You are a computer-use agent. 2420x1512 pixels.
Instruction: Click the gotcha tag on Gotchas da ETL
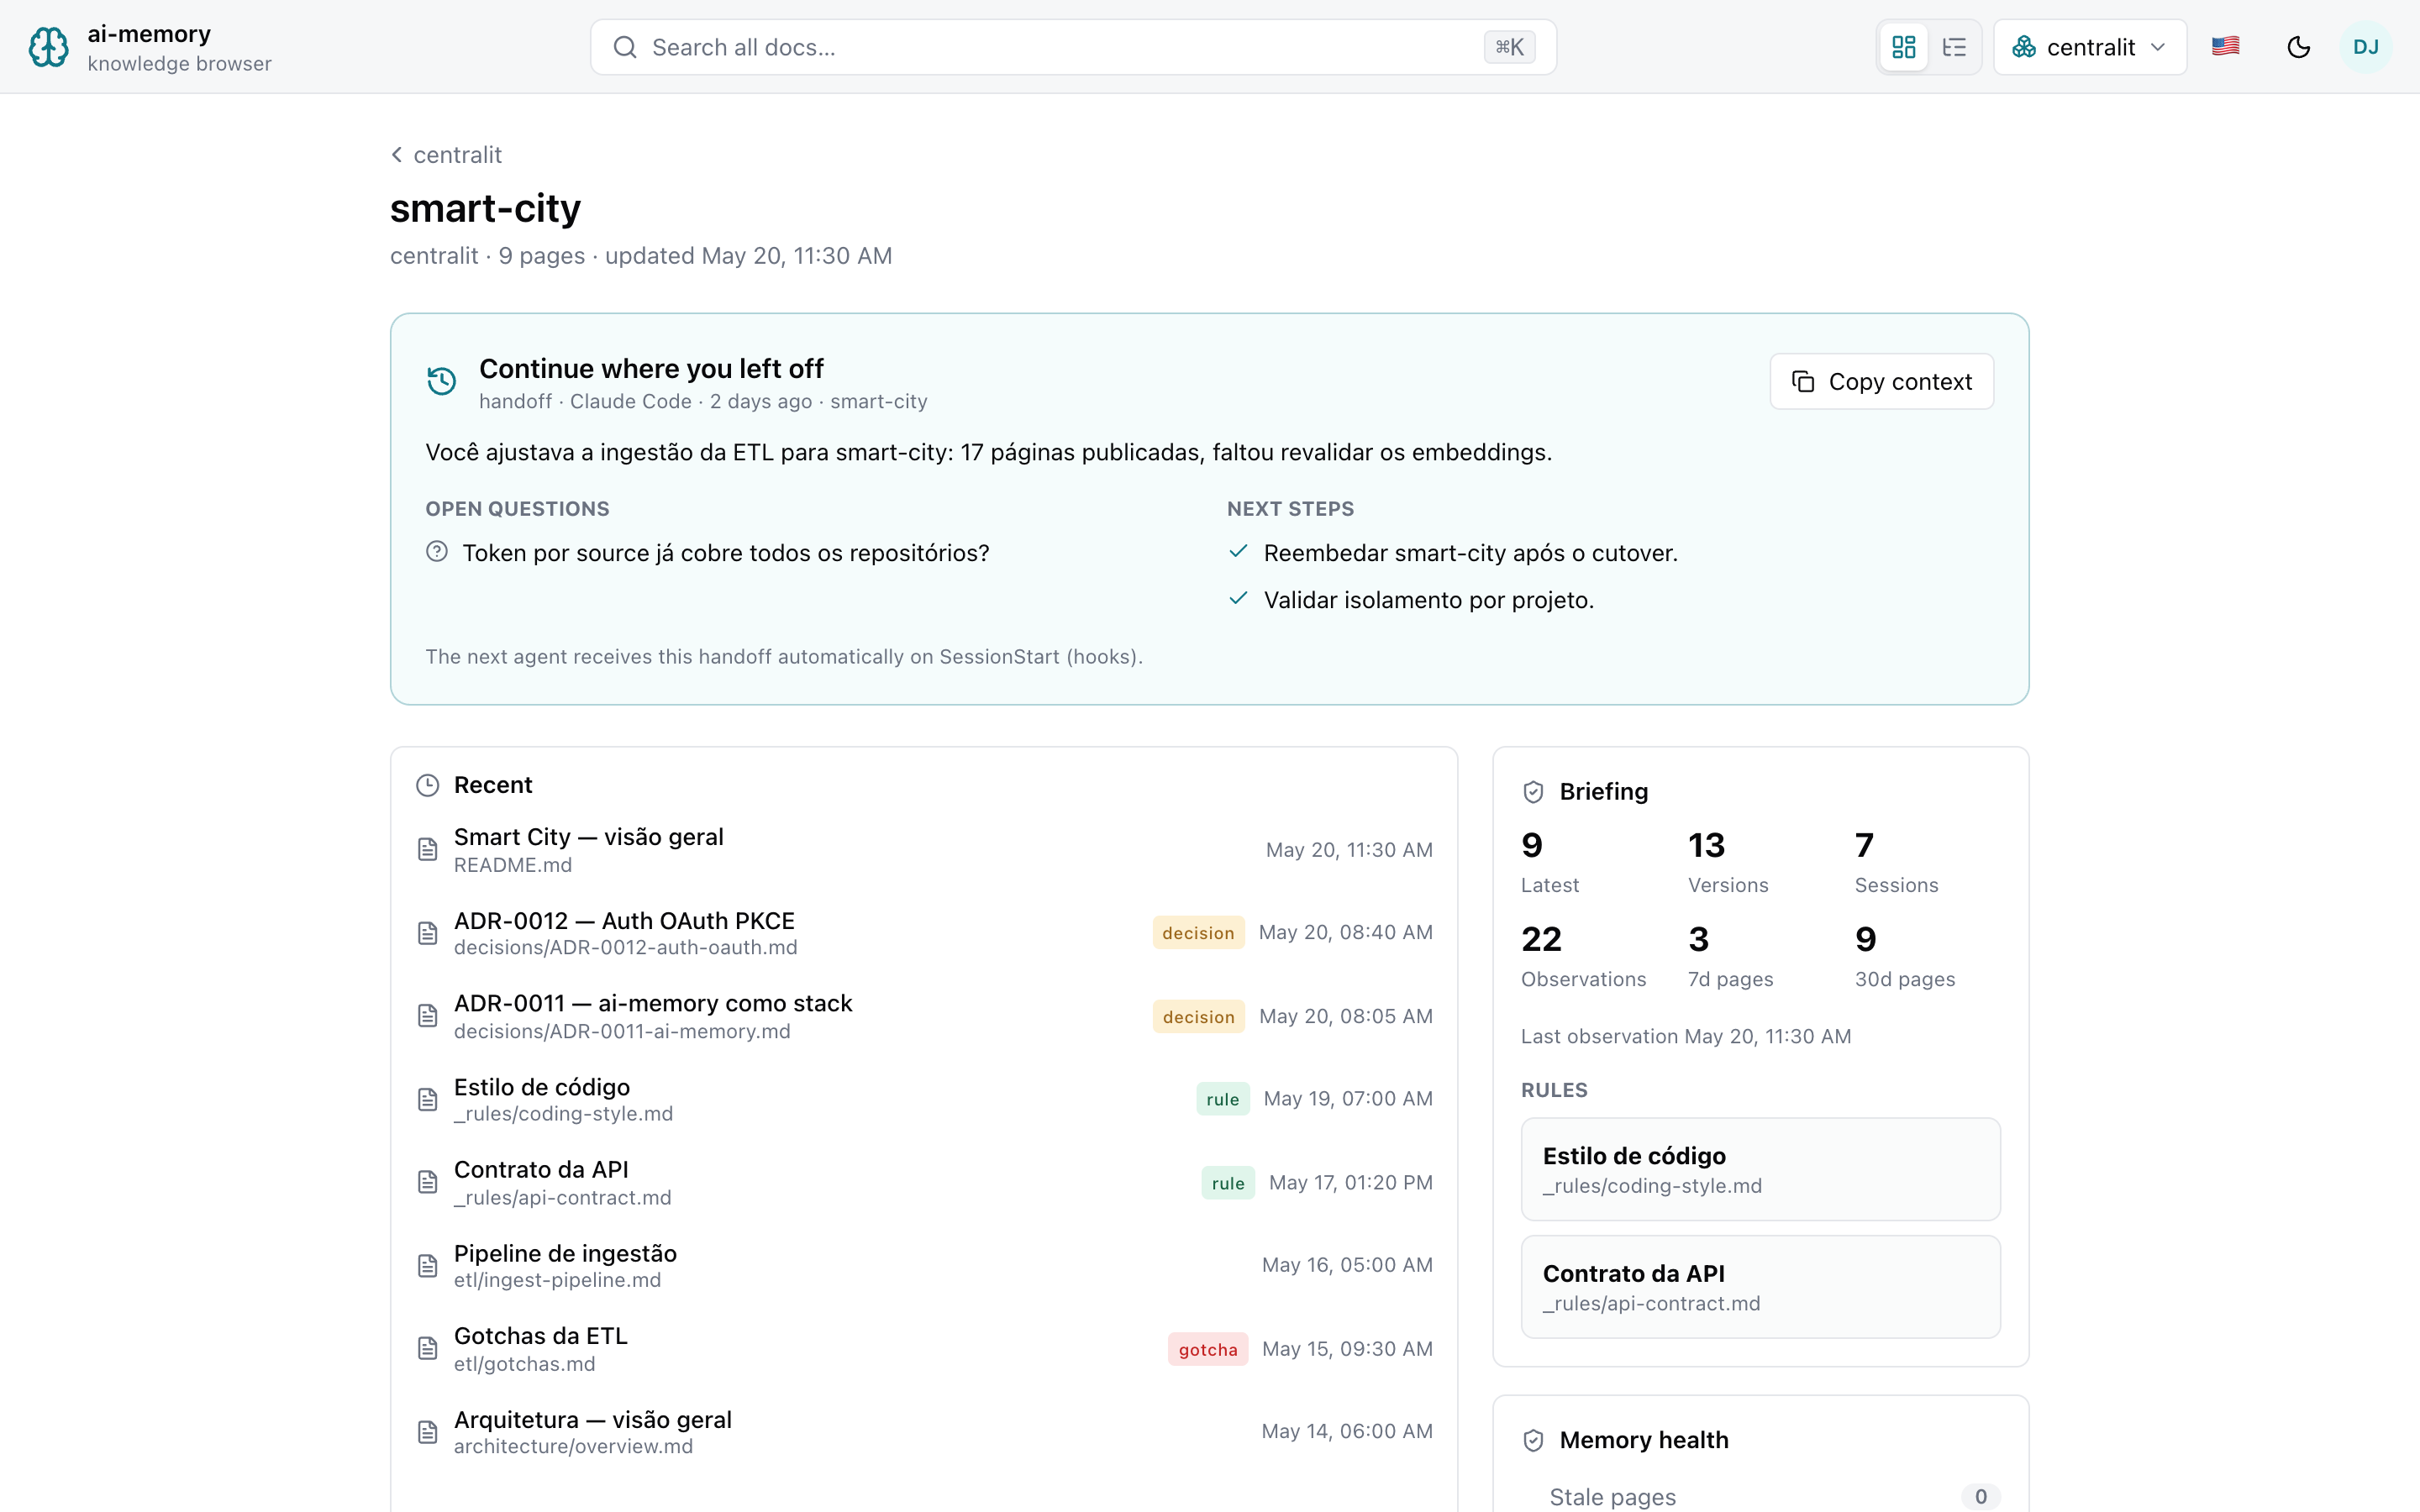click(x=1208, y=1349)
